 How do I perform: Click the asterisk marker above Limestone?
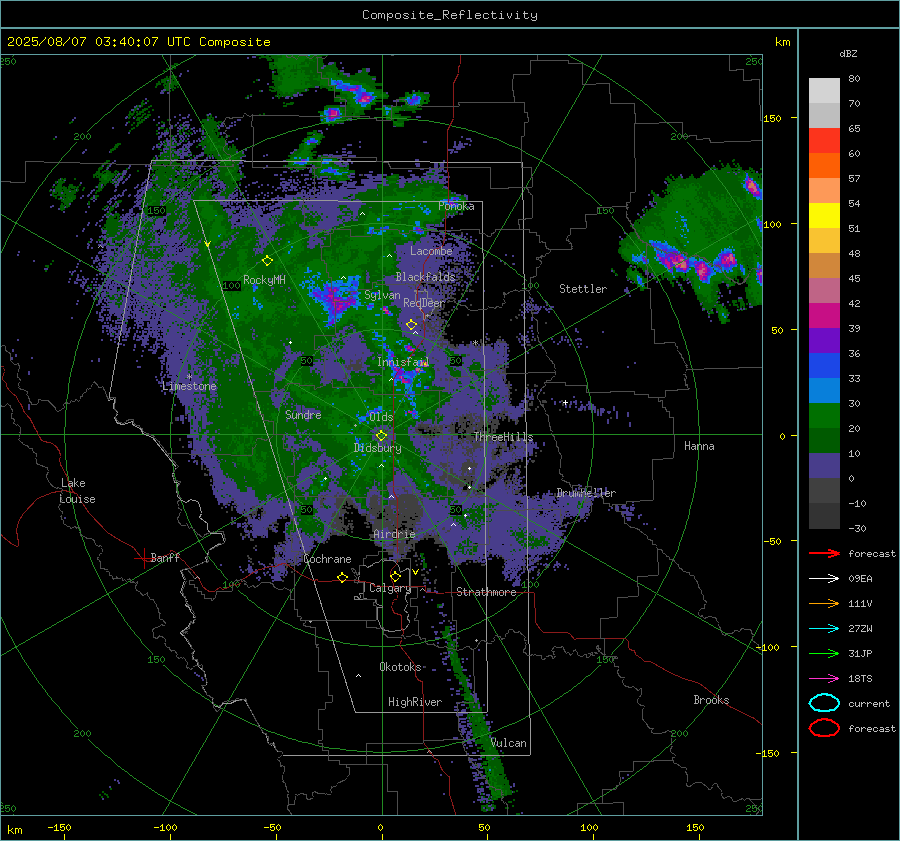click(189, 377)
